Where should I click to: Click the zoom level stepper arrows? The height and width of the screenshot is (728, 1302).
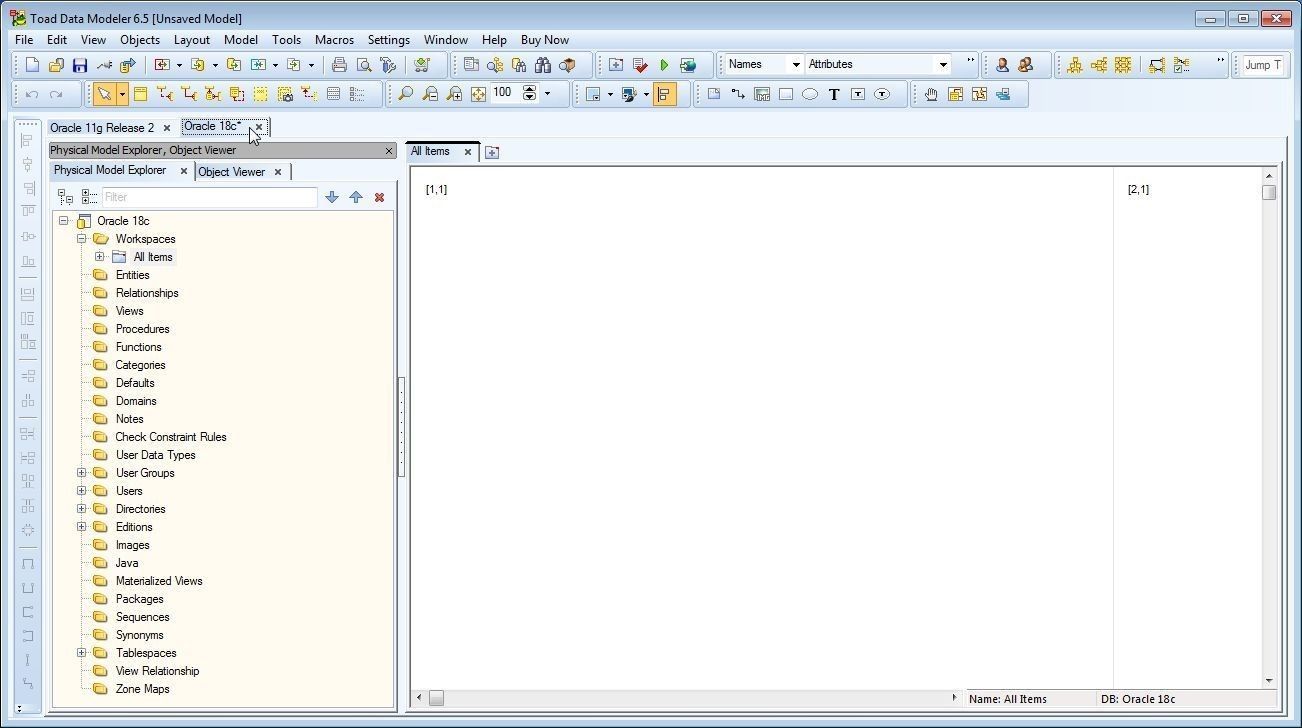pos(529,94)
